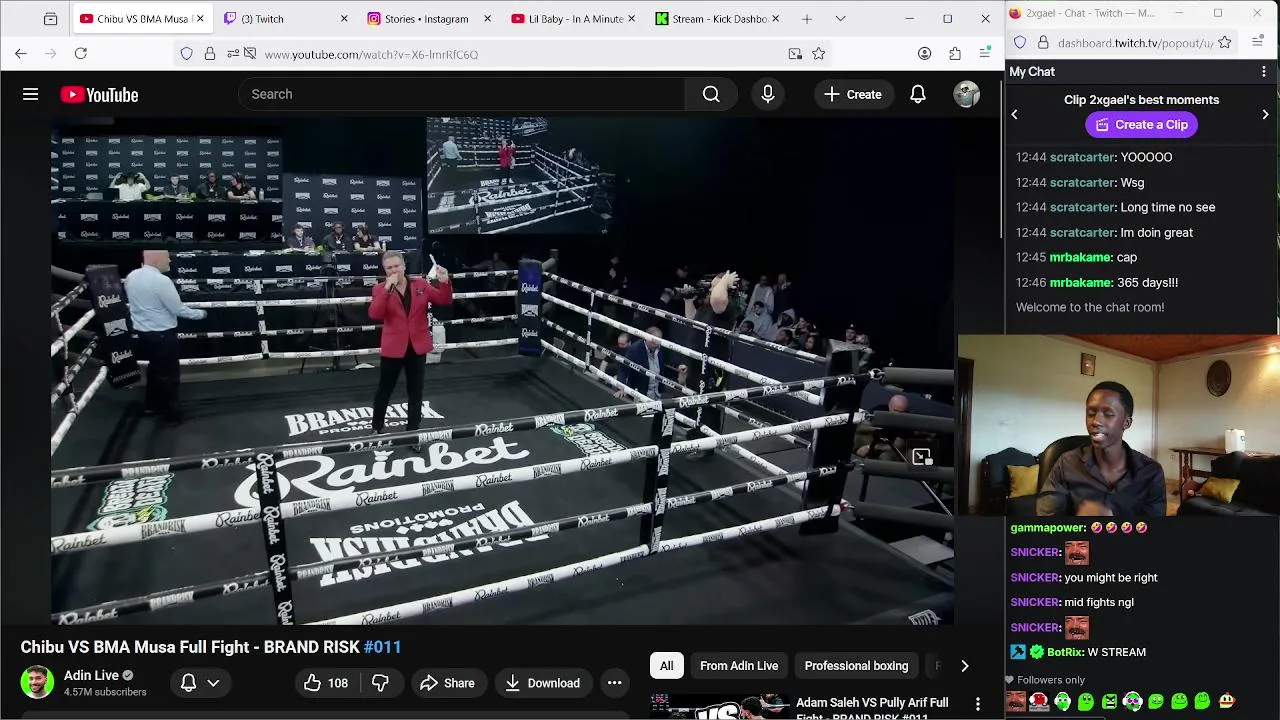Open more actions menu beside Download
The image size is (1280, 720).
tap(614, 683)
